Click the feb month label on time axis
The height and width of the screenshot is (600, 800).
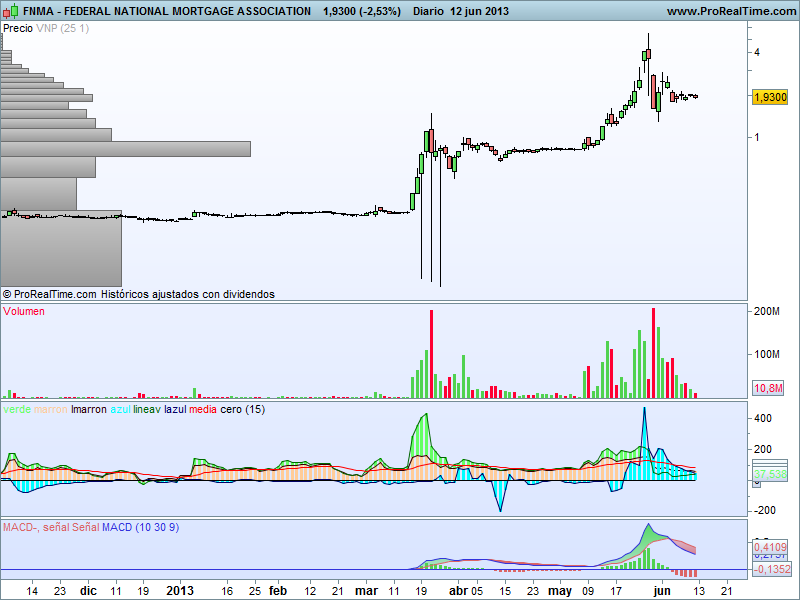[278, 590]
